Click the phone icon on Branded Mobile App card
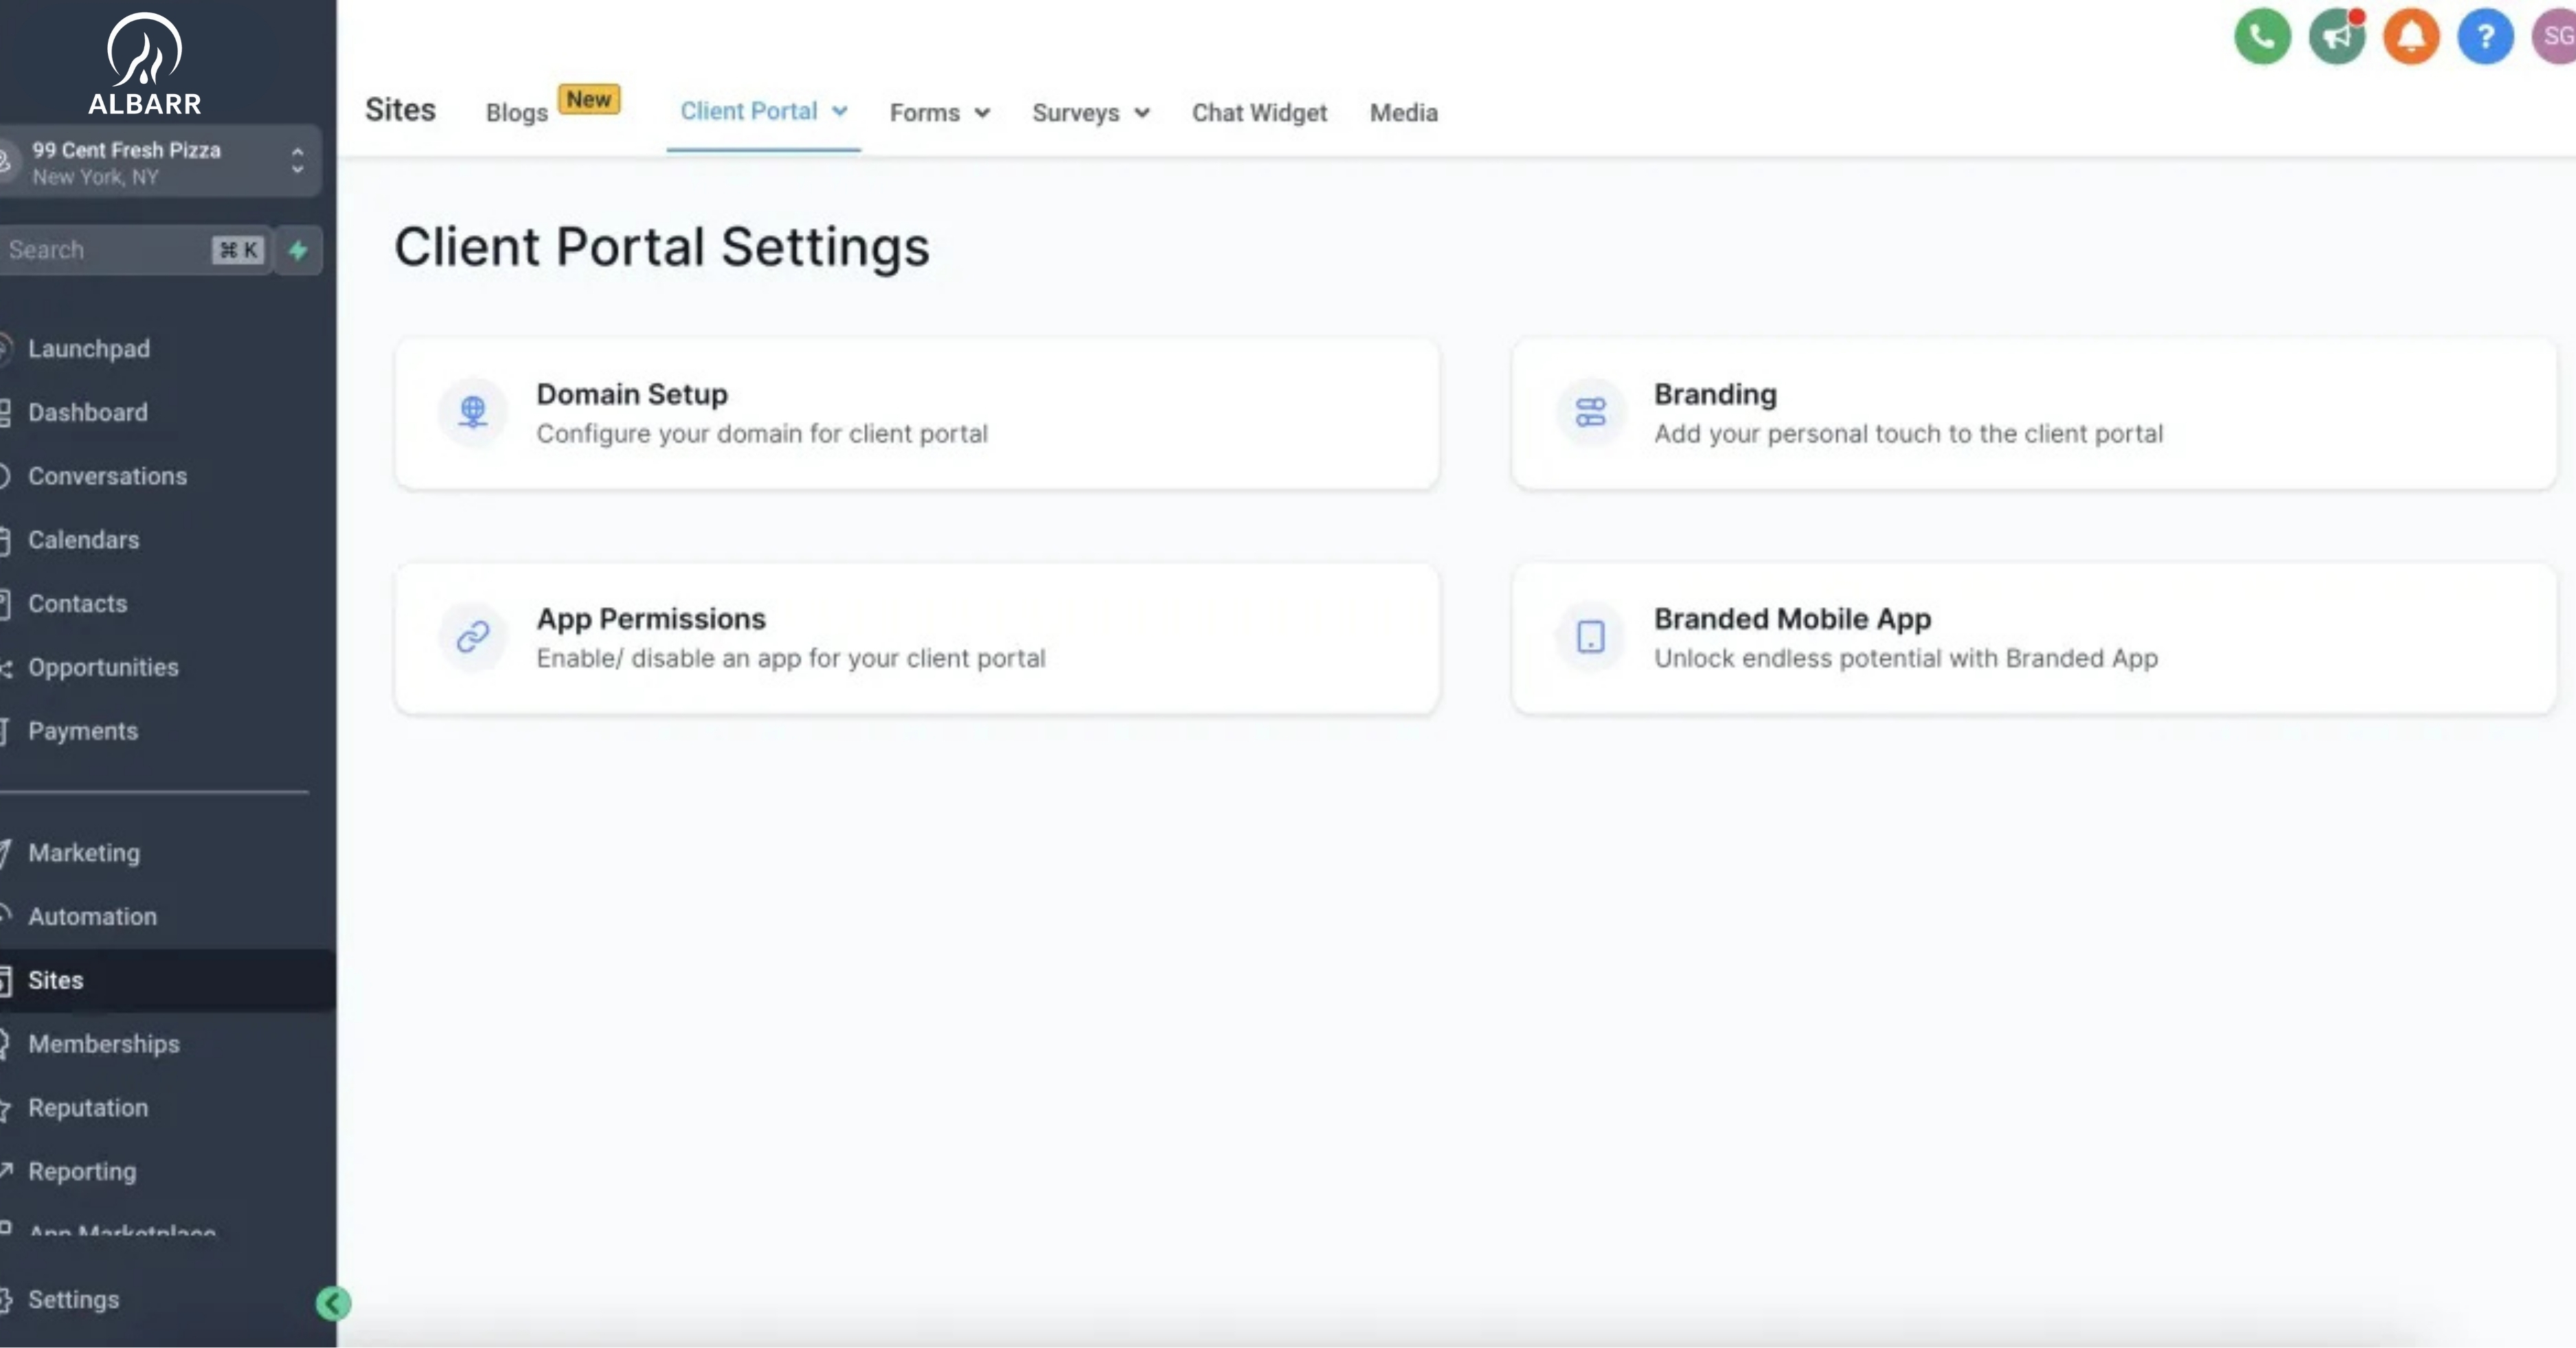Viewport: 2576px width, 1348px height. pos(1589,637)
